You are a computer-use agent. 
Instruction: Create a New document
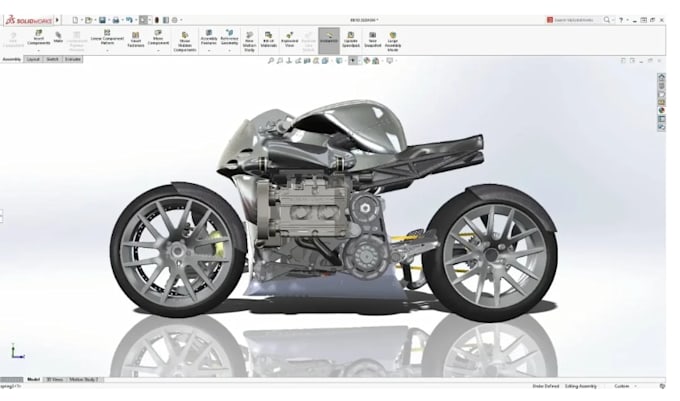click(75, 20)
